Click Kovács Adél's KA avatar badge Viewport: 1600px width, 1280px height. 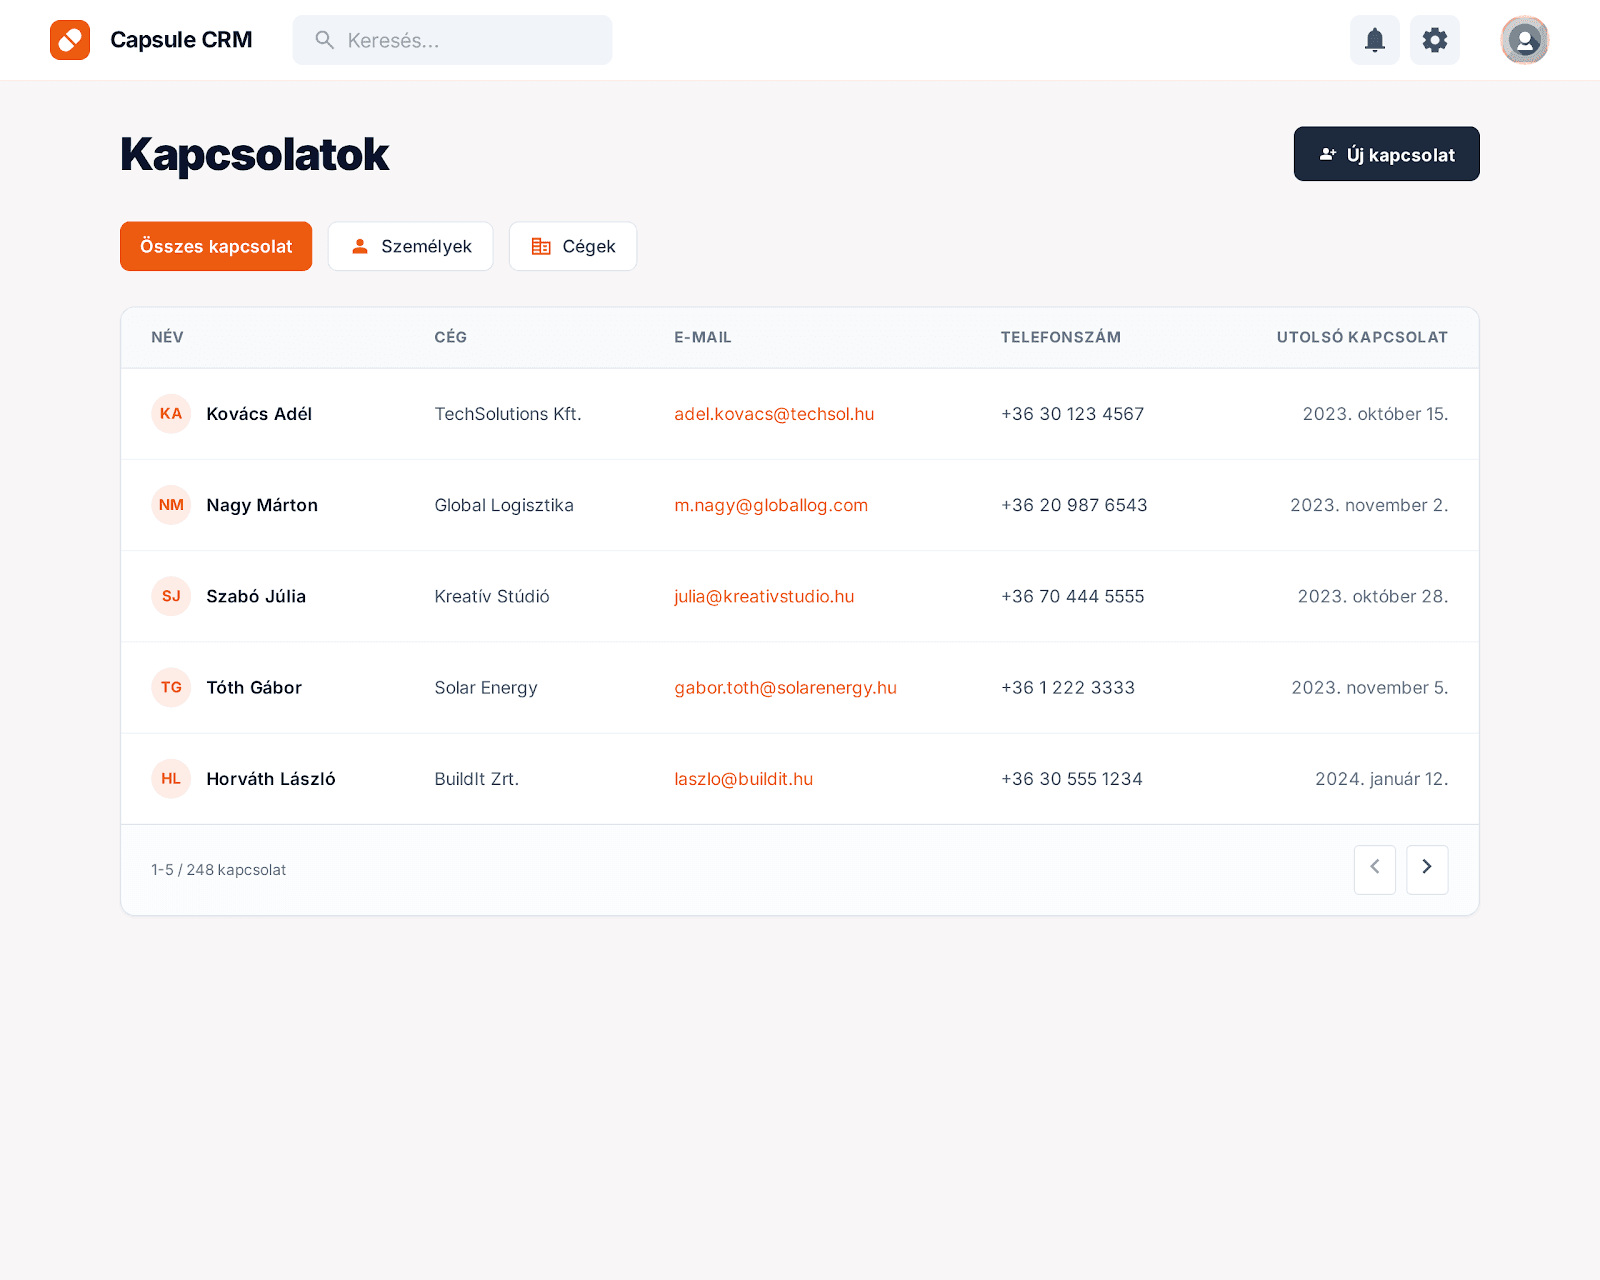coord(171,413)
